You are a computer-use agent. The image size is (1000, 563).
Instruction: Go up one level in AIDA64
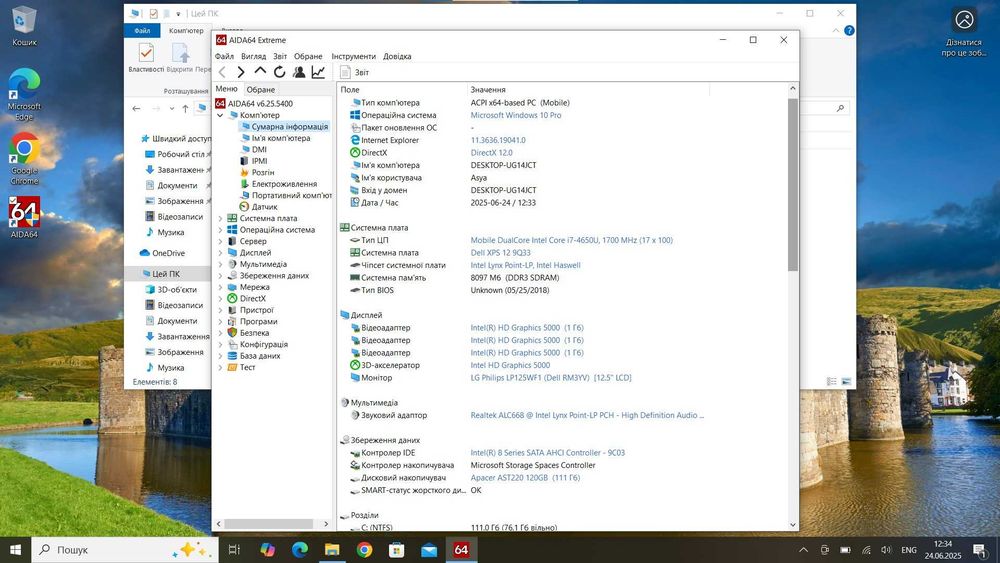(260, 71)
